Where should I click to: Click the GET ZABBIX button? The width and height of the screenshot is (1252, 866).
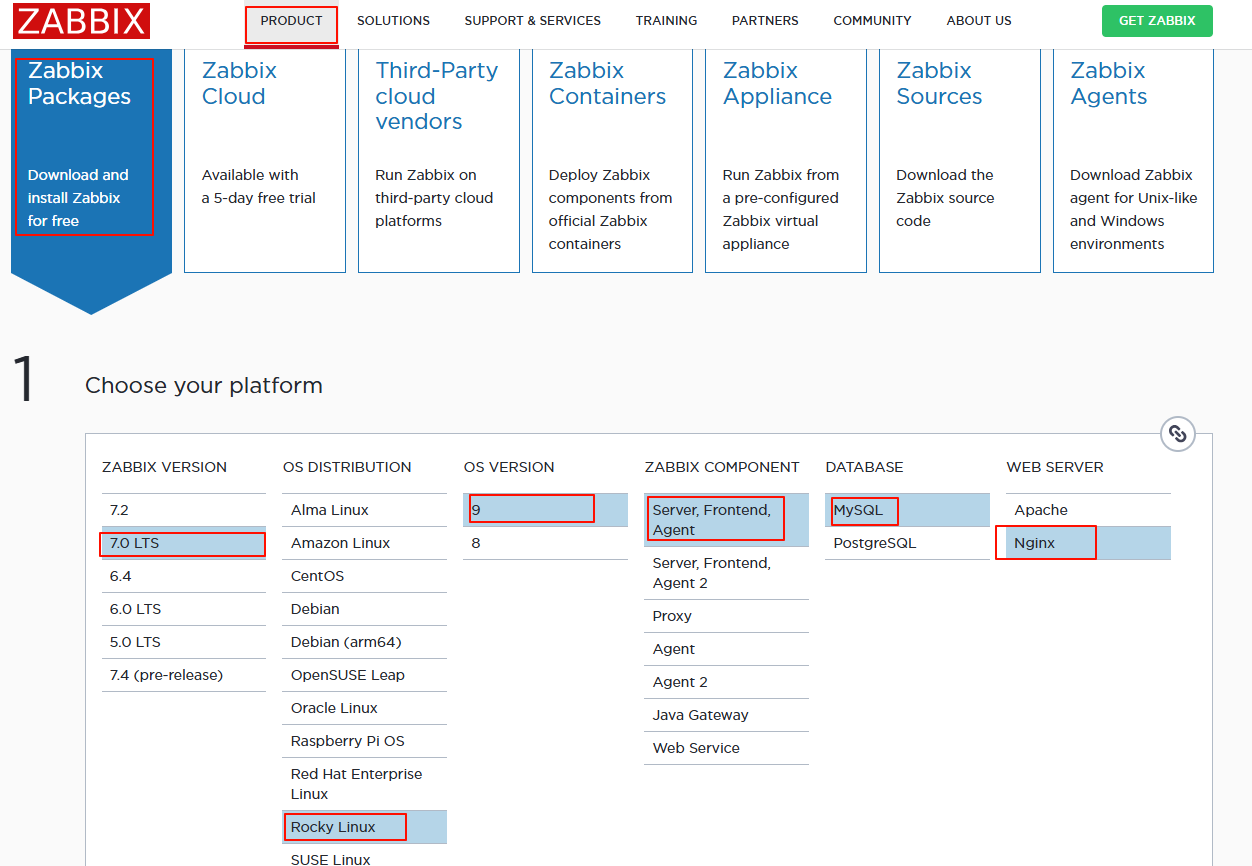click(1157, 21)
